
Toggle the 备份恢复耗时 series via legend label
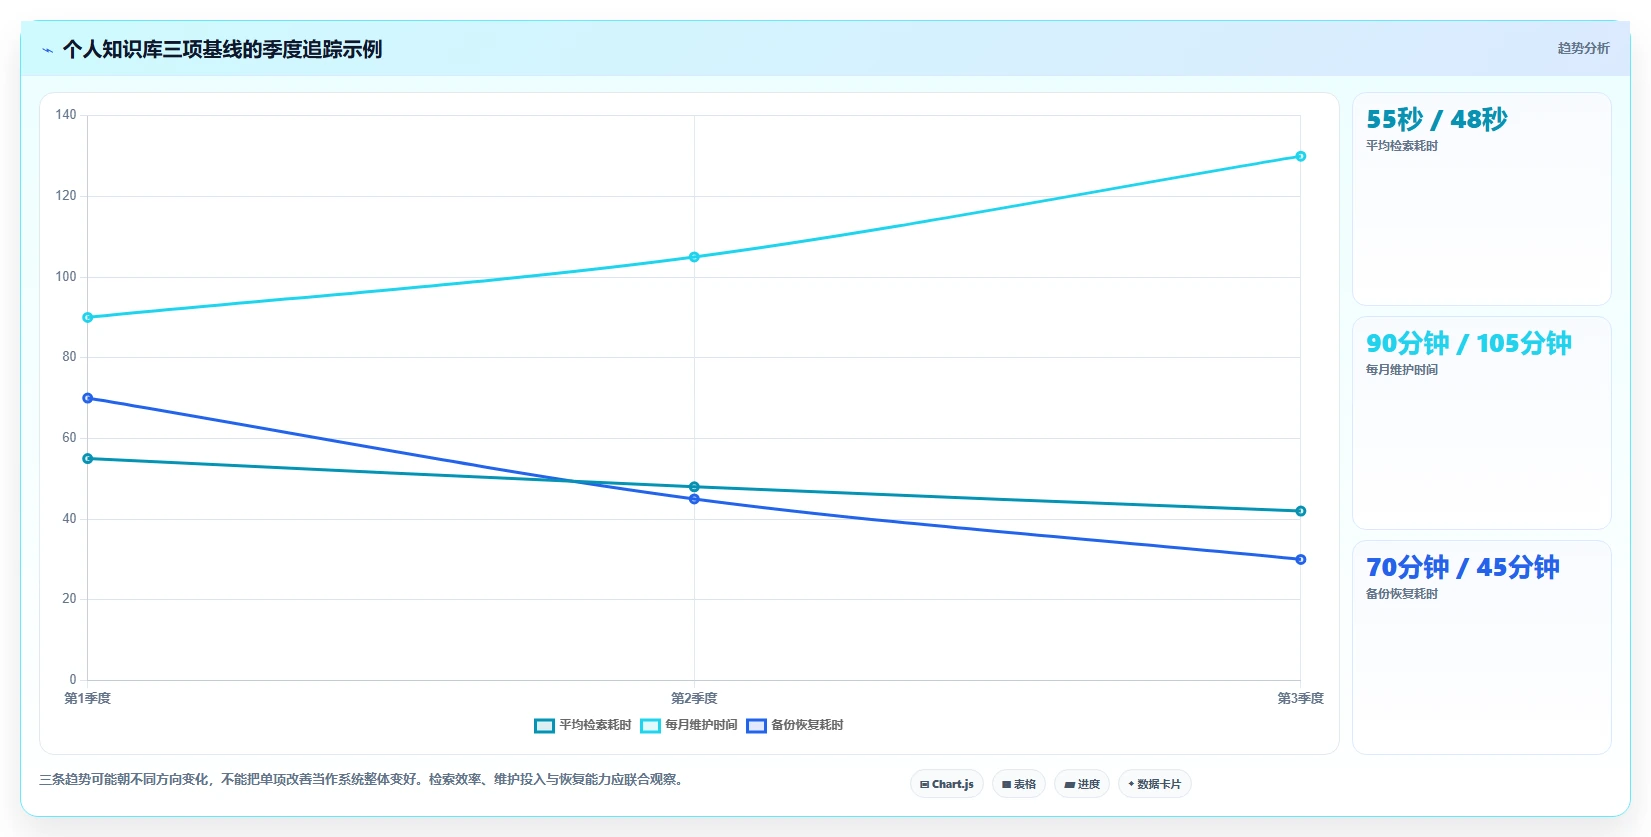pos(807,725)
